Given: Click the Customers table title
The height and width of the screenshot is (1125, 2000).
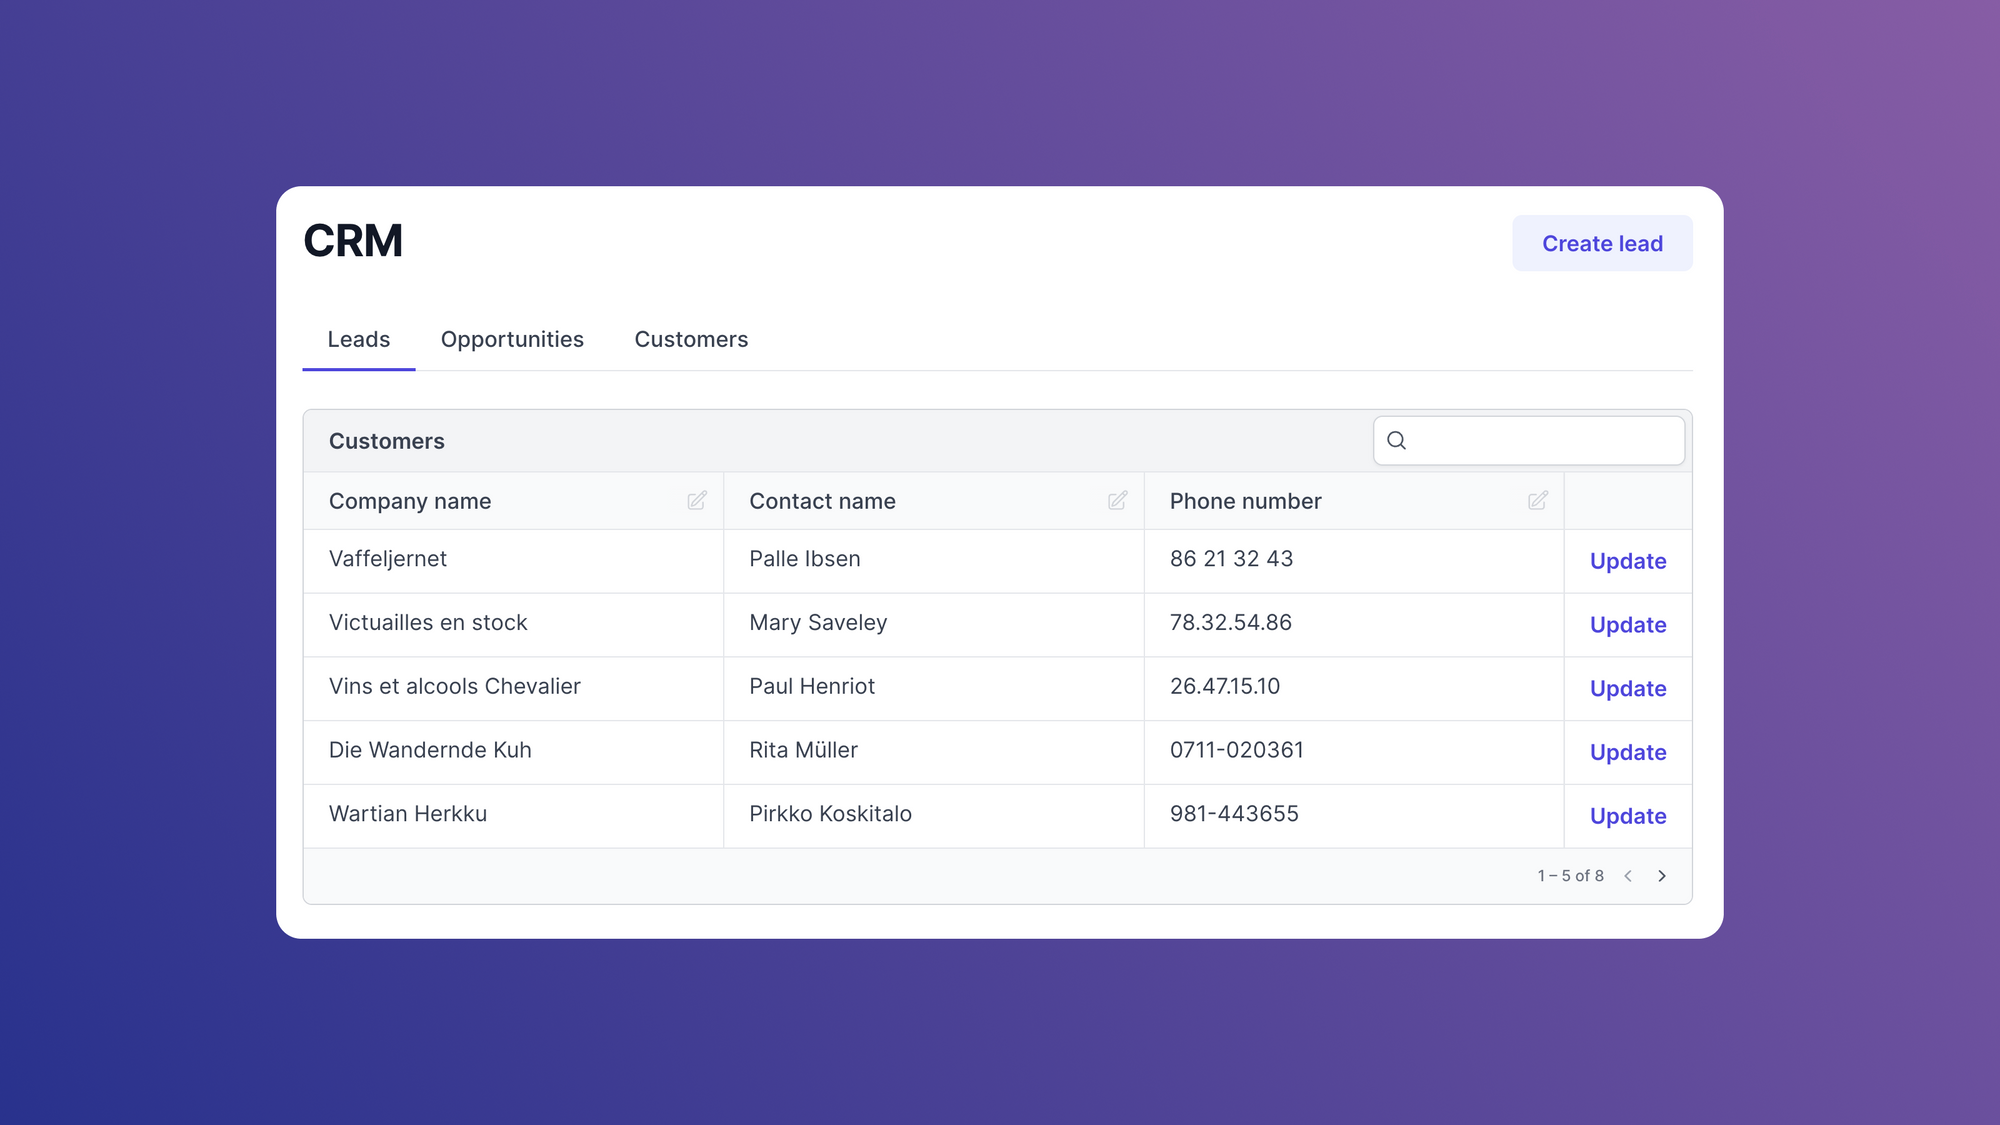Looking at the screenshot, I should click(x=386, y=441).
